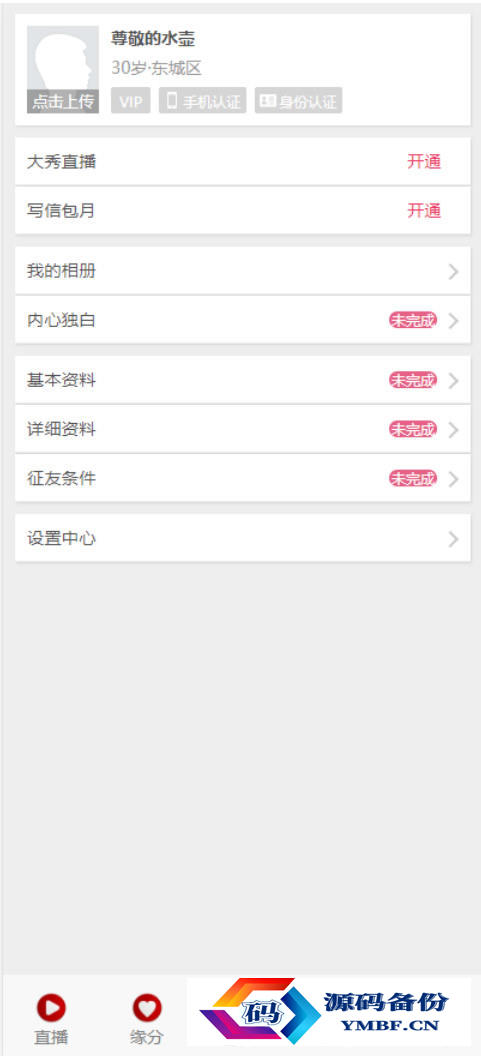Viewport: 481px width, 1056px height.
Task: Click the 源码备份 logo banner
Action: [329, 1012]
